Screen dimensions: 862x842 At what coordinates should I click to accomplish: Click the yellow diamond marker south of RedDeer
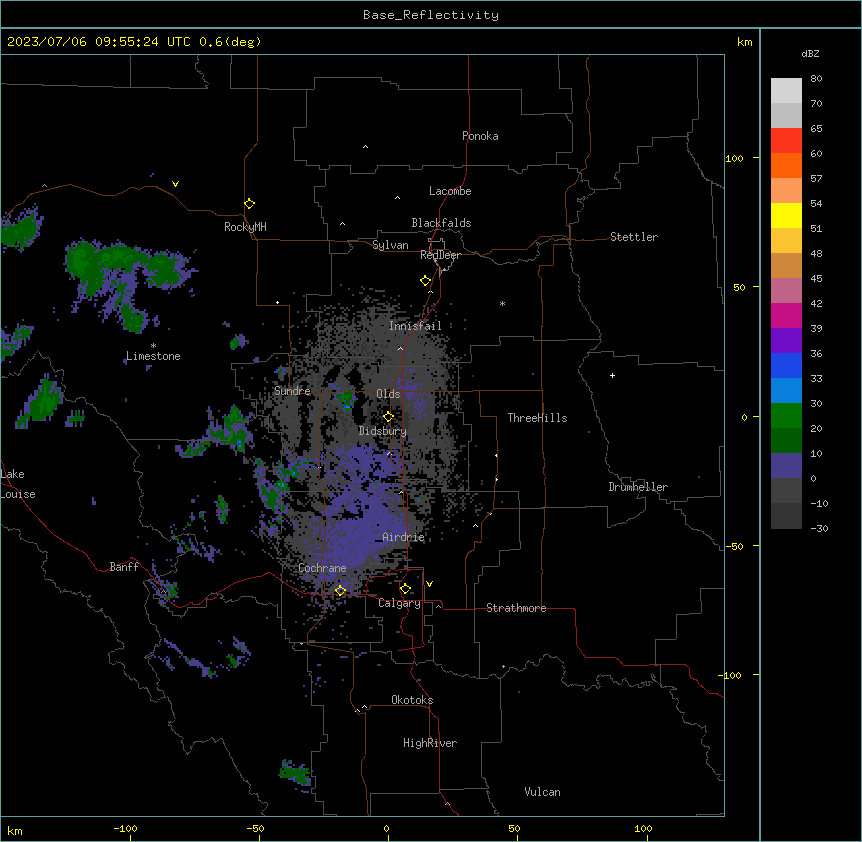click(x=426, y=281)
